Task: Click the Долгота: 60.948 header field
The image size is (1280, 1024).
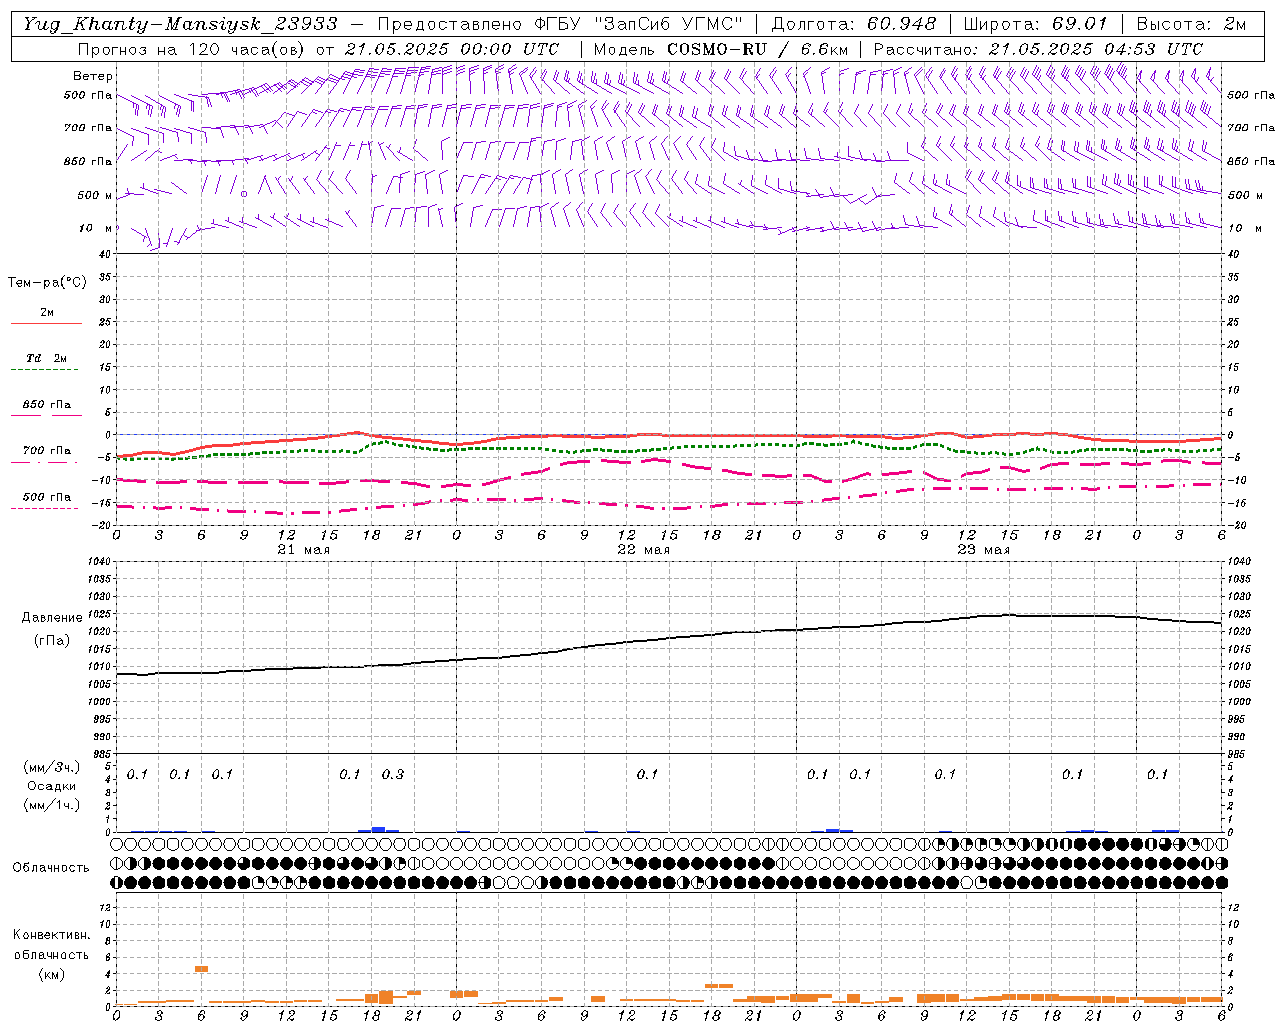Action: pos(854,24)
